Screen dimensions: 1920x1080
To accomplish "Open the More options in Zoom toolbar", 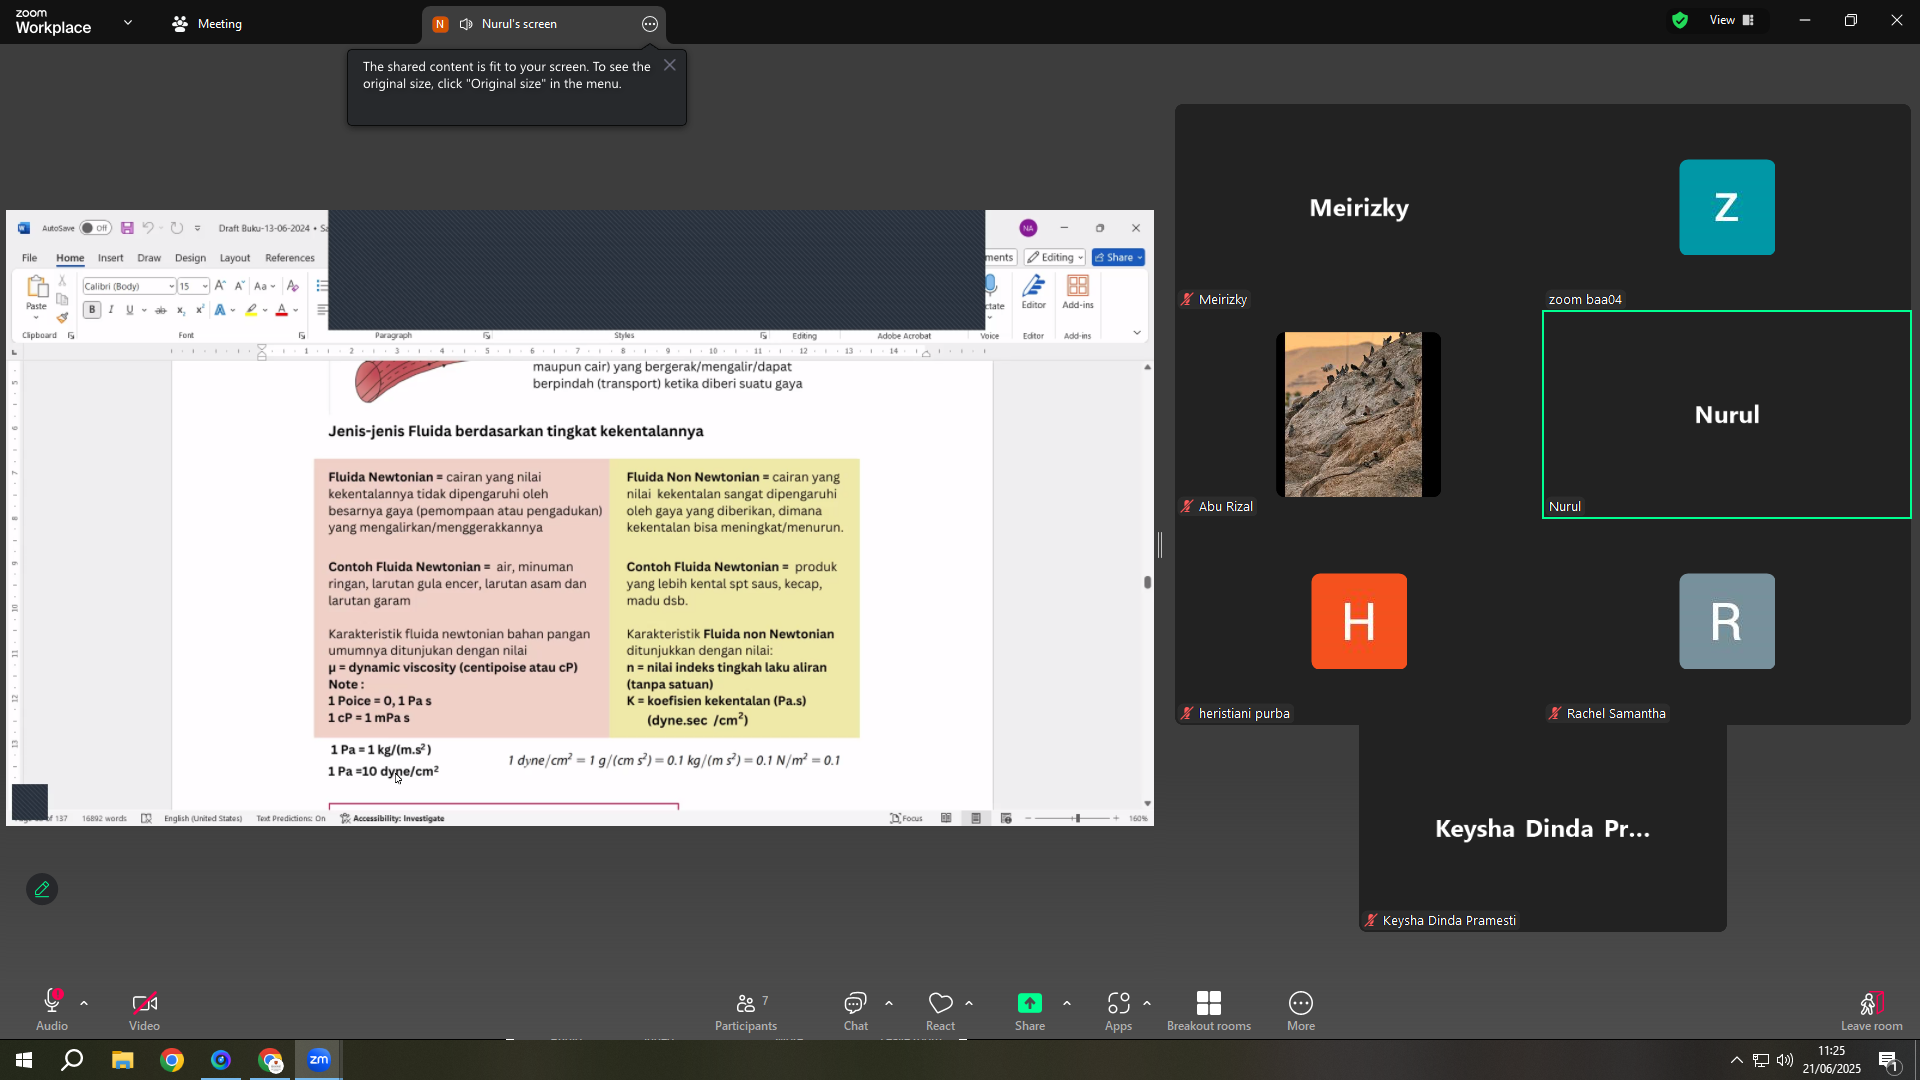I will click(1301, 1012).
